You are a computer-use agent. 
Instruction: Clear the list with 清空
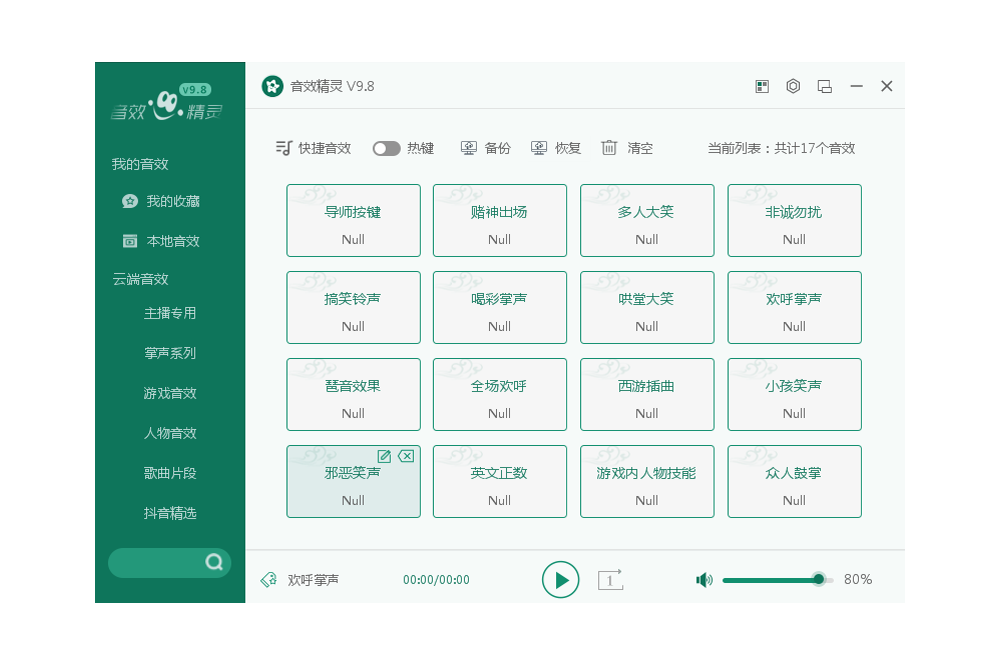point(628,149)
